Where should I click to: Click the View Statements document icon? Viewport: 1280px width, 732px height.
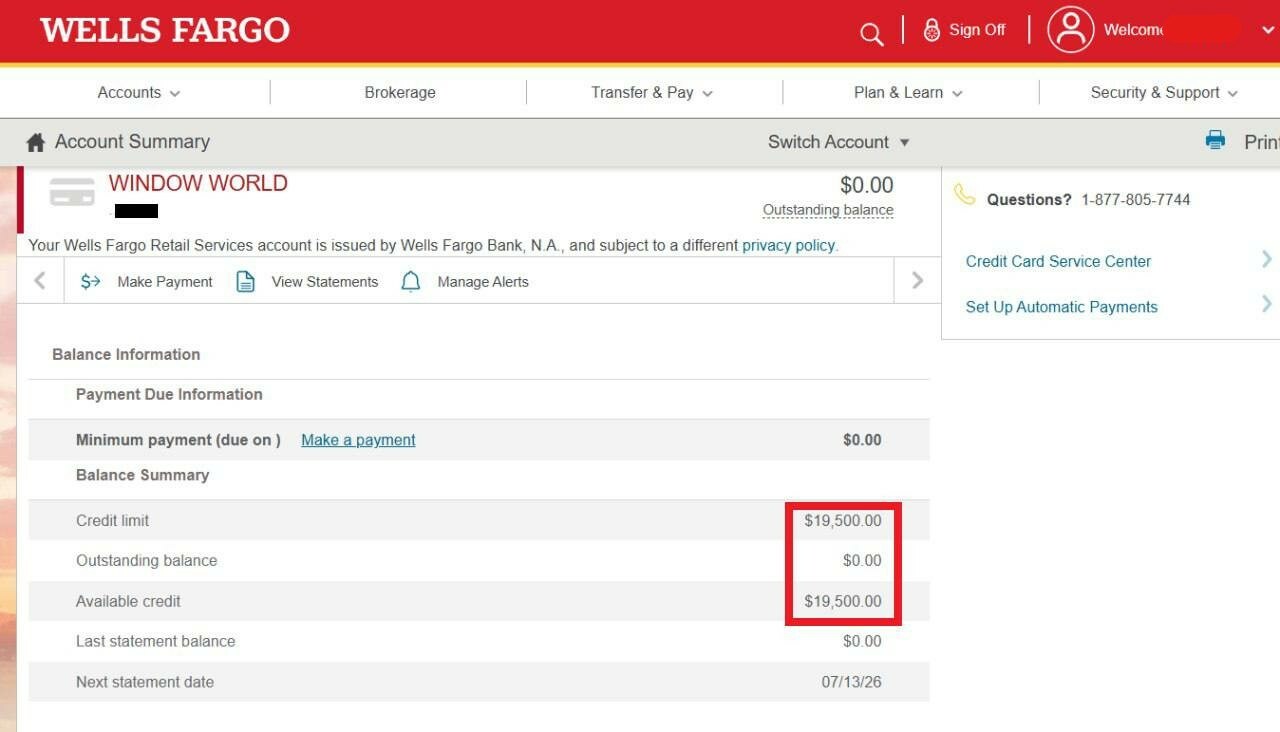tap(245, 281)
